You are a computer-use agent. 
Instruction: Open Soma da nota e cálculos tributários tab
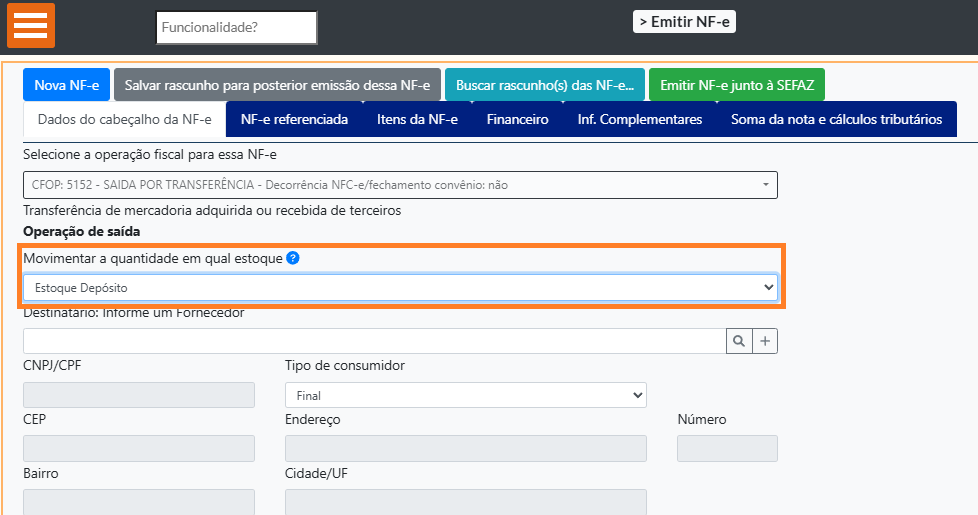pyautogui.click(x=836, y=120)
